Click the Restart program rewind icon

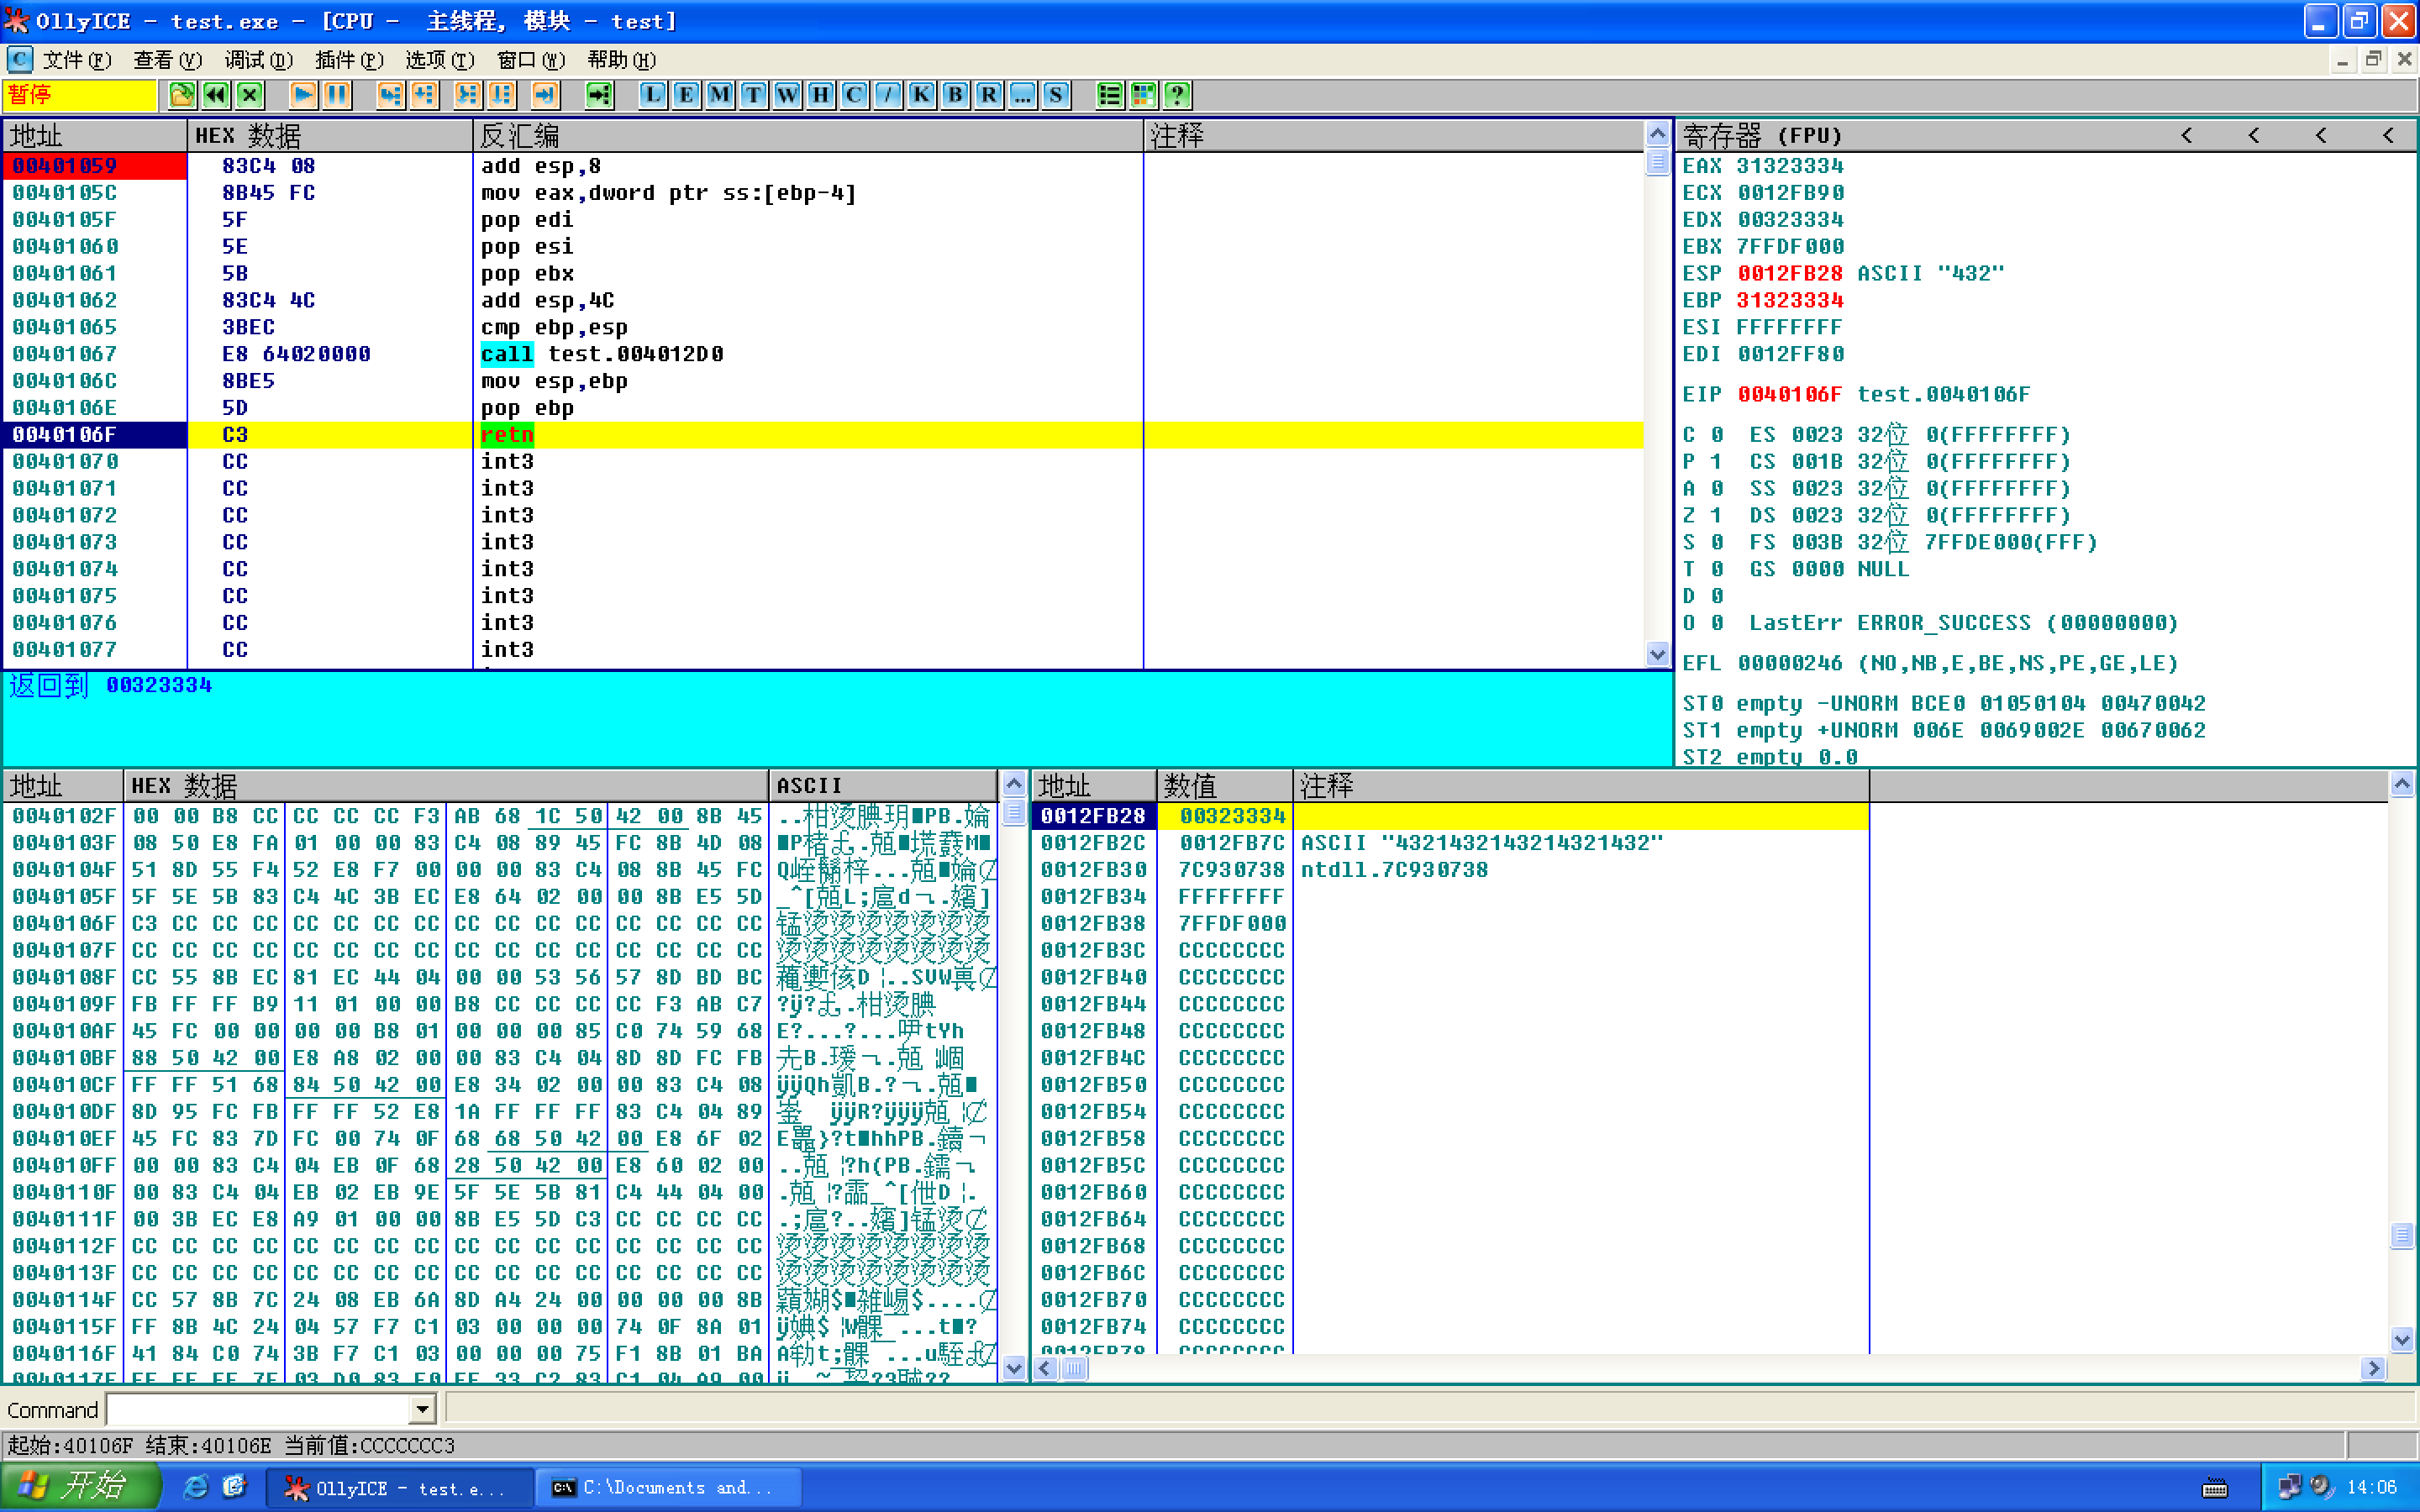(216, 95)
